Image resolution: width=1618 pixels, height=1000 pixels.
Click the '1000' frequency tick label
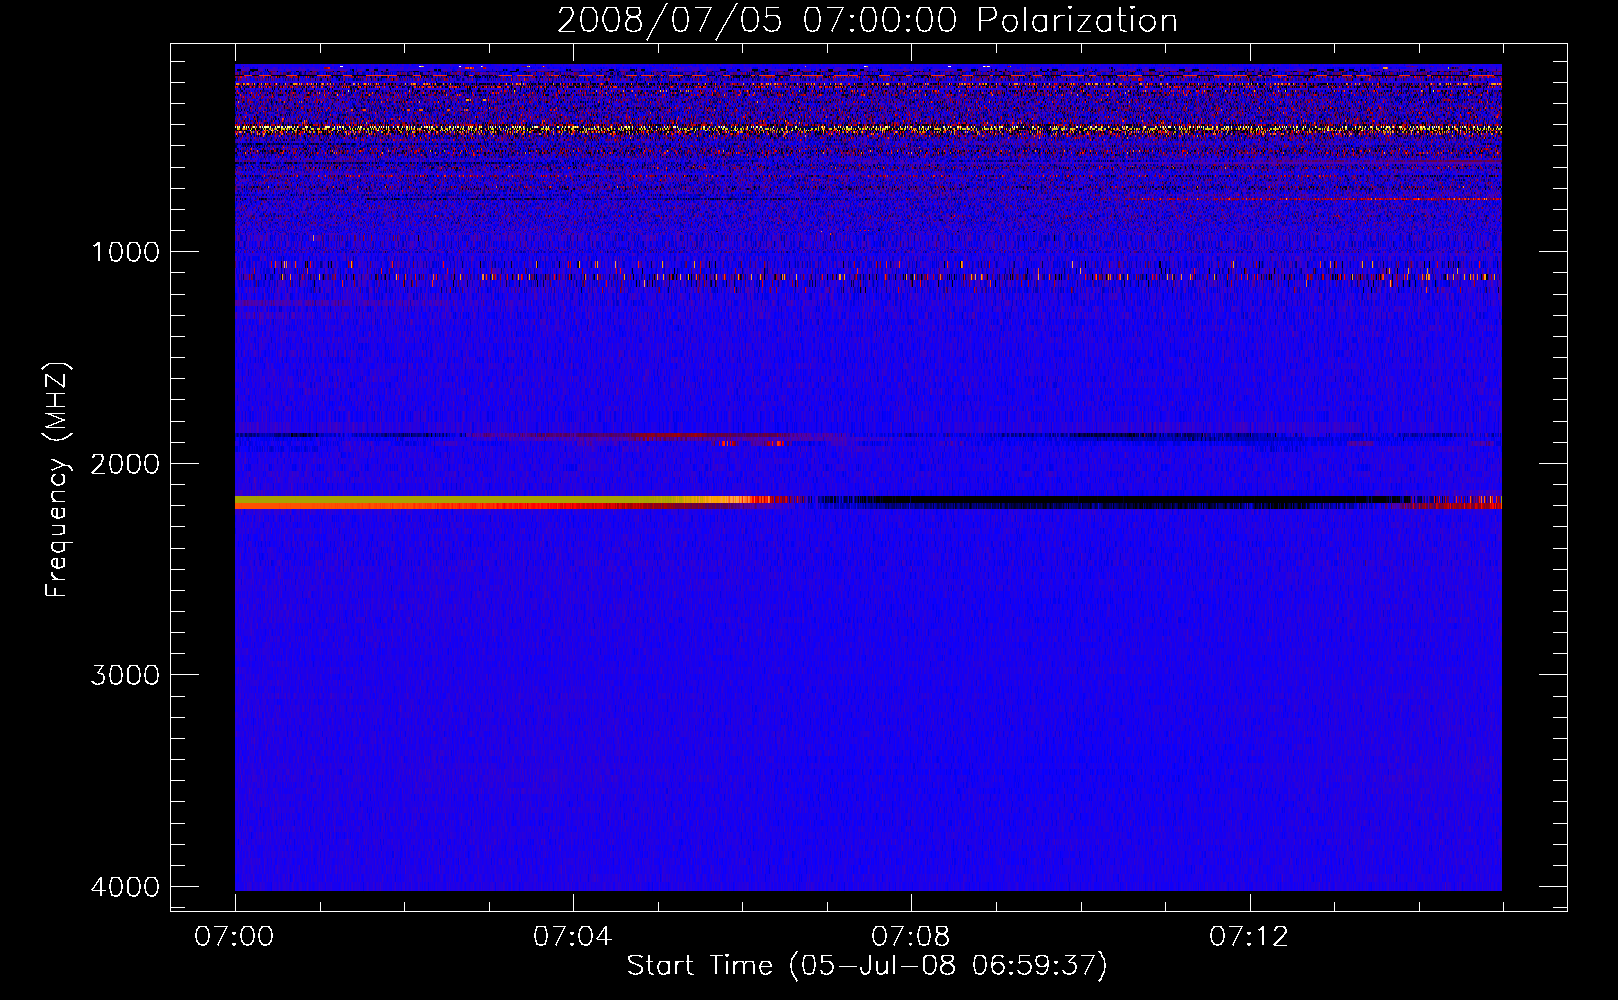pos(125,251)
